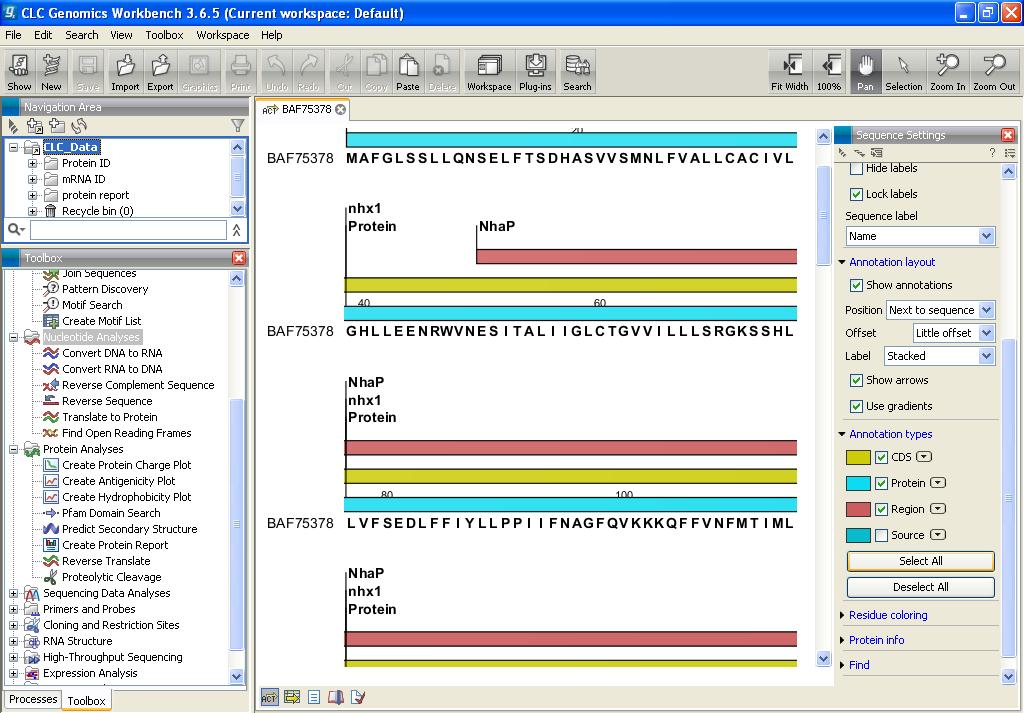This screenshot has width=1024, height=713.
Task: Activate the Selection tool
Action: pos(903,72)
